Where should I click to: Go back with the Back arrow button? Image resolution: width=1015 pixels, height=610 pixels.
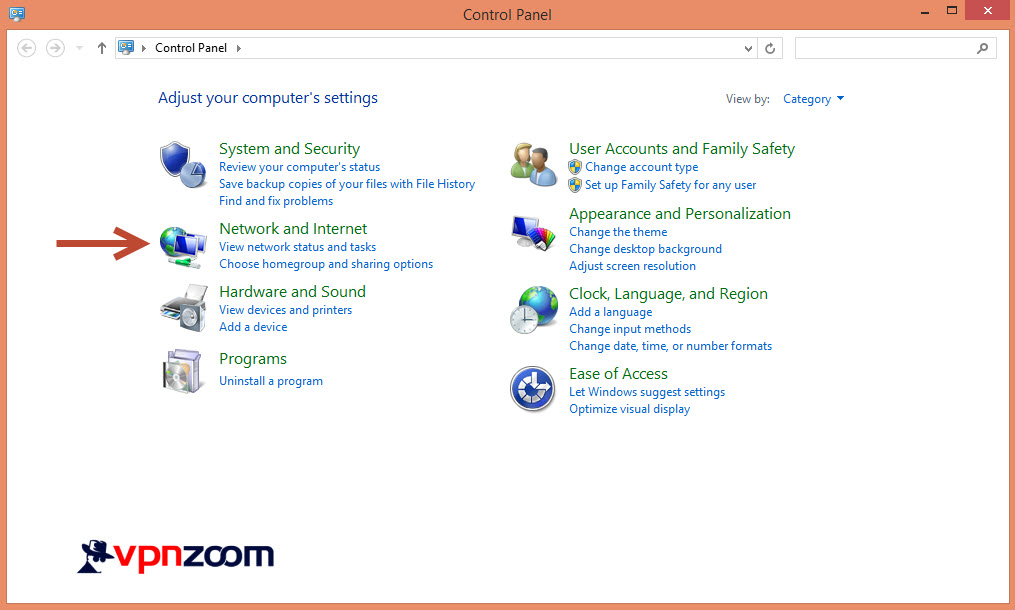click(x=27, y=48)
